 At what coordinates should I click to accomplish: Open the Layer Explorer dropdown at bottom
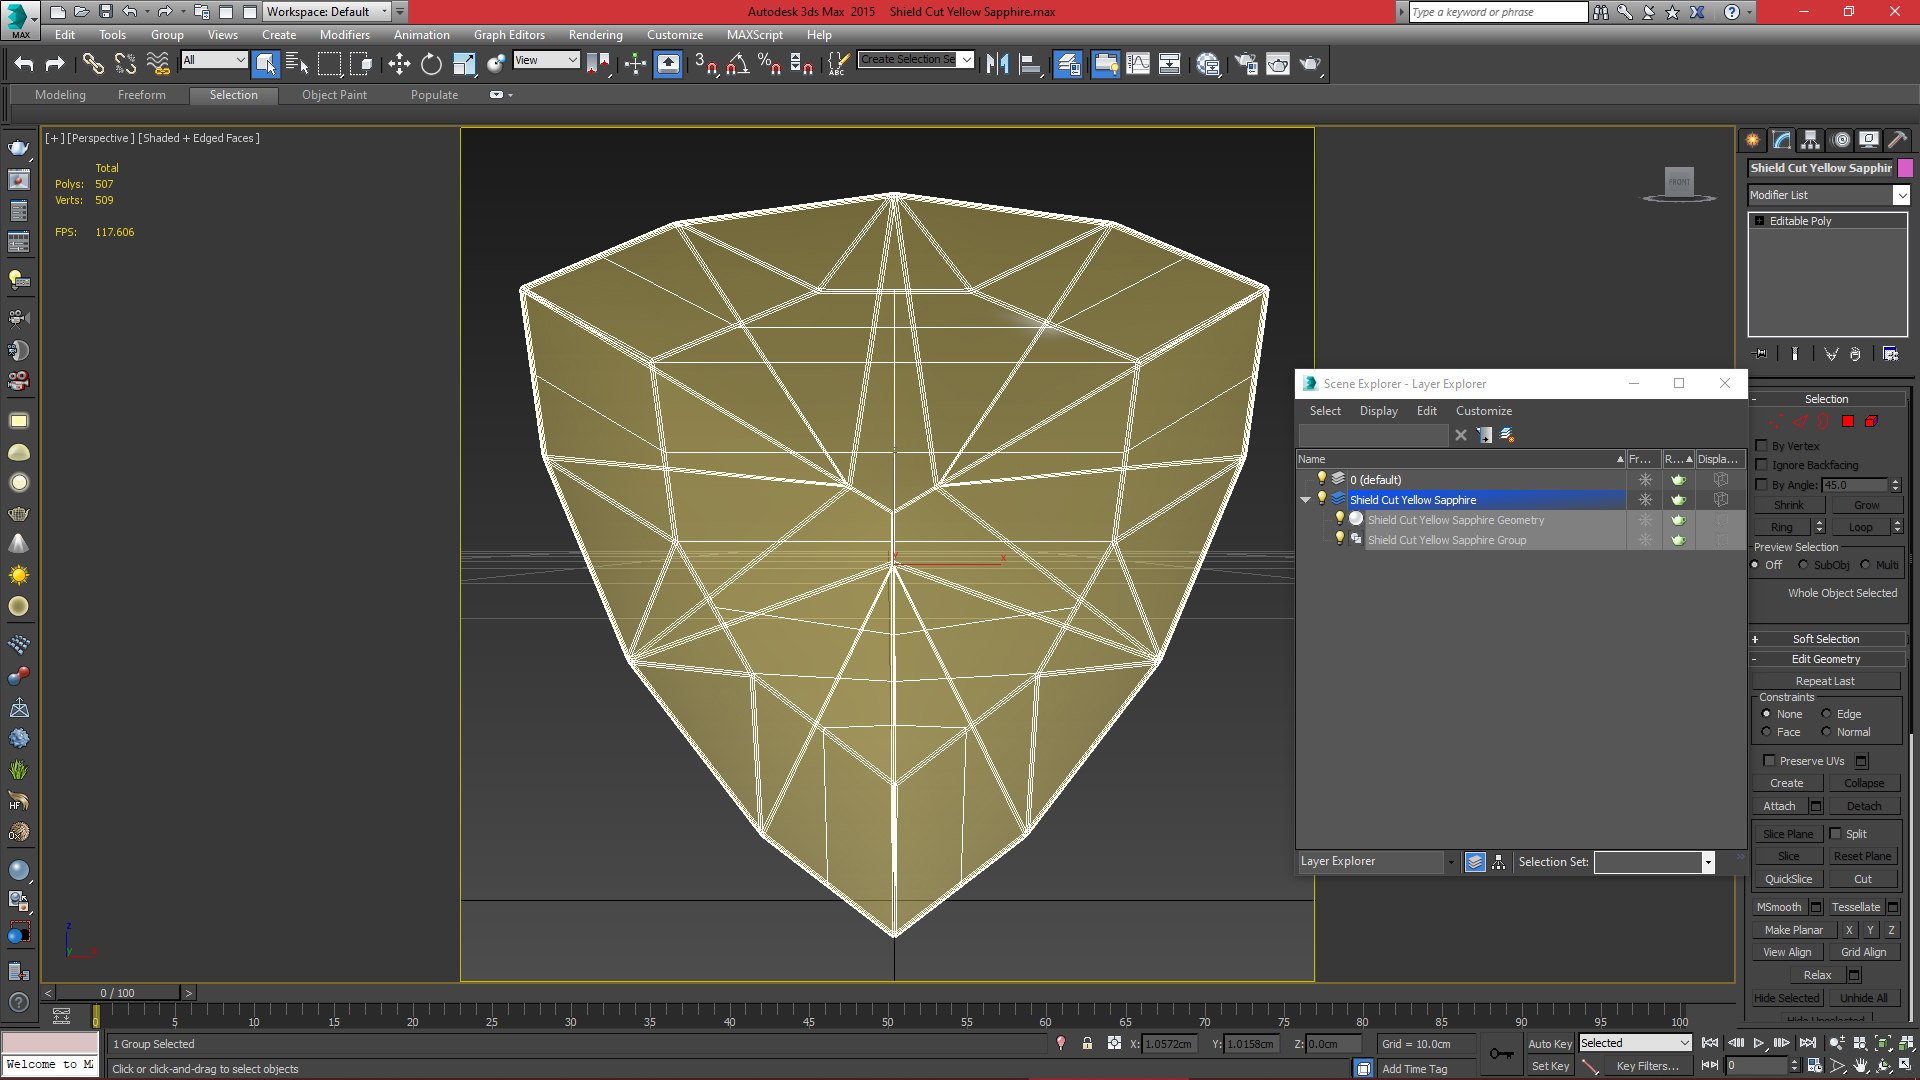1377,861
